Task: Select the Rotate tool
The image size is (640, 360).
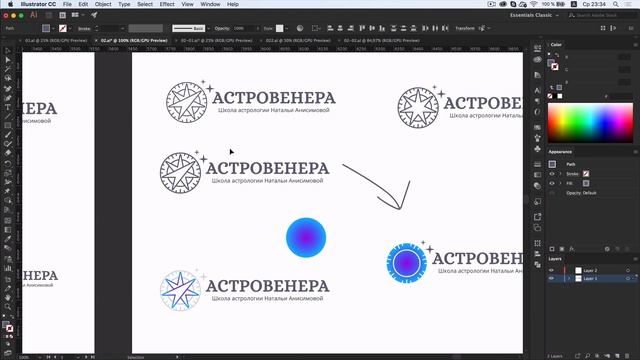Action: click(8, 163)
